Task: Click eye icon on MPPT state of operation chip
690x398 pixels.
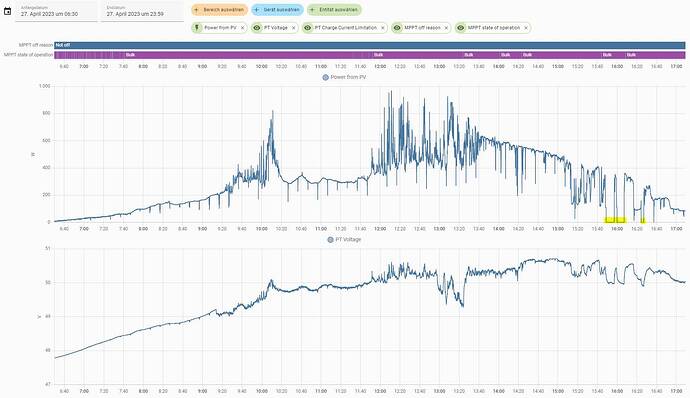Action: 461,28
